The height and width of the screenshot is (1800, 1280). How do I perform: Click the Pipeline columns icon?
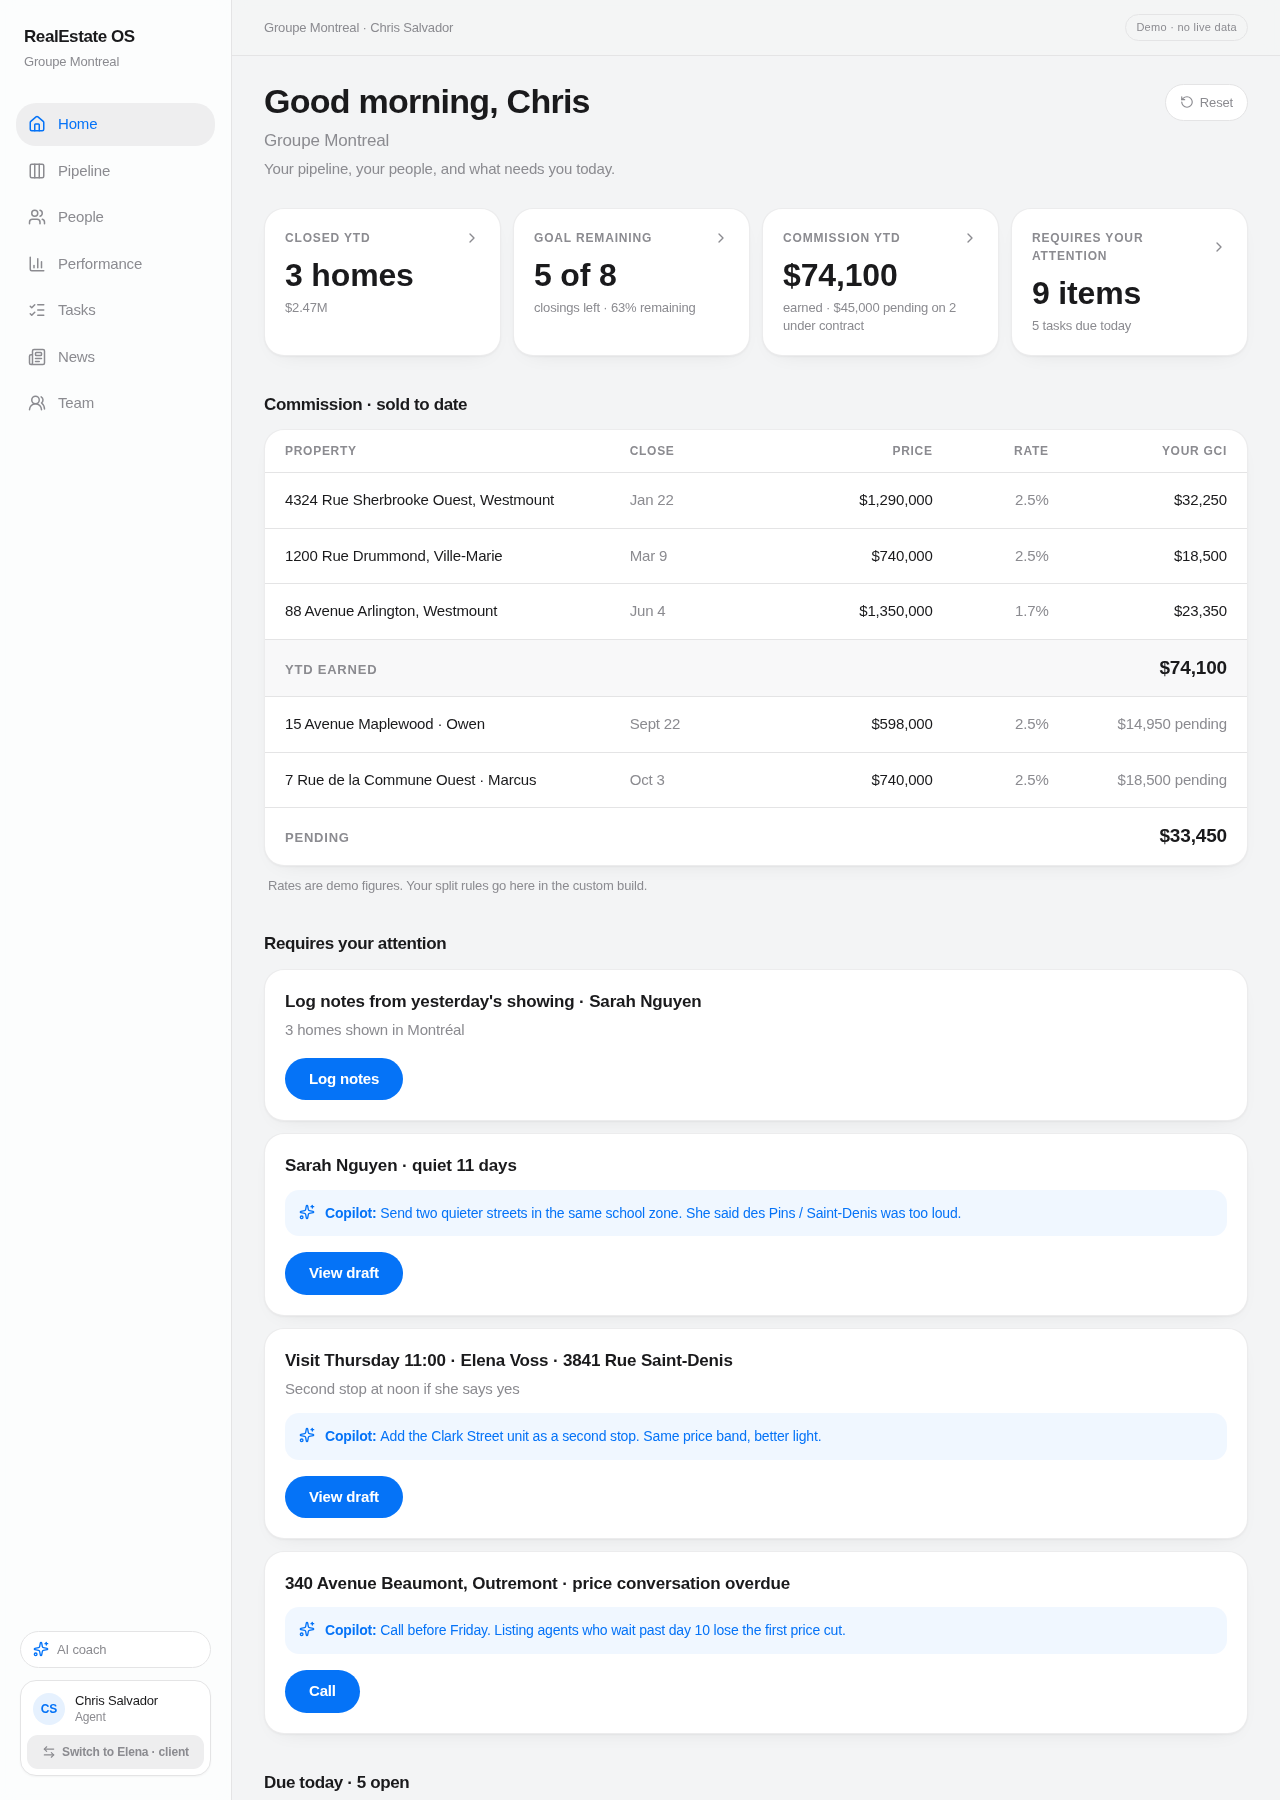click(37, 171)
